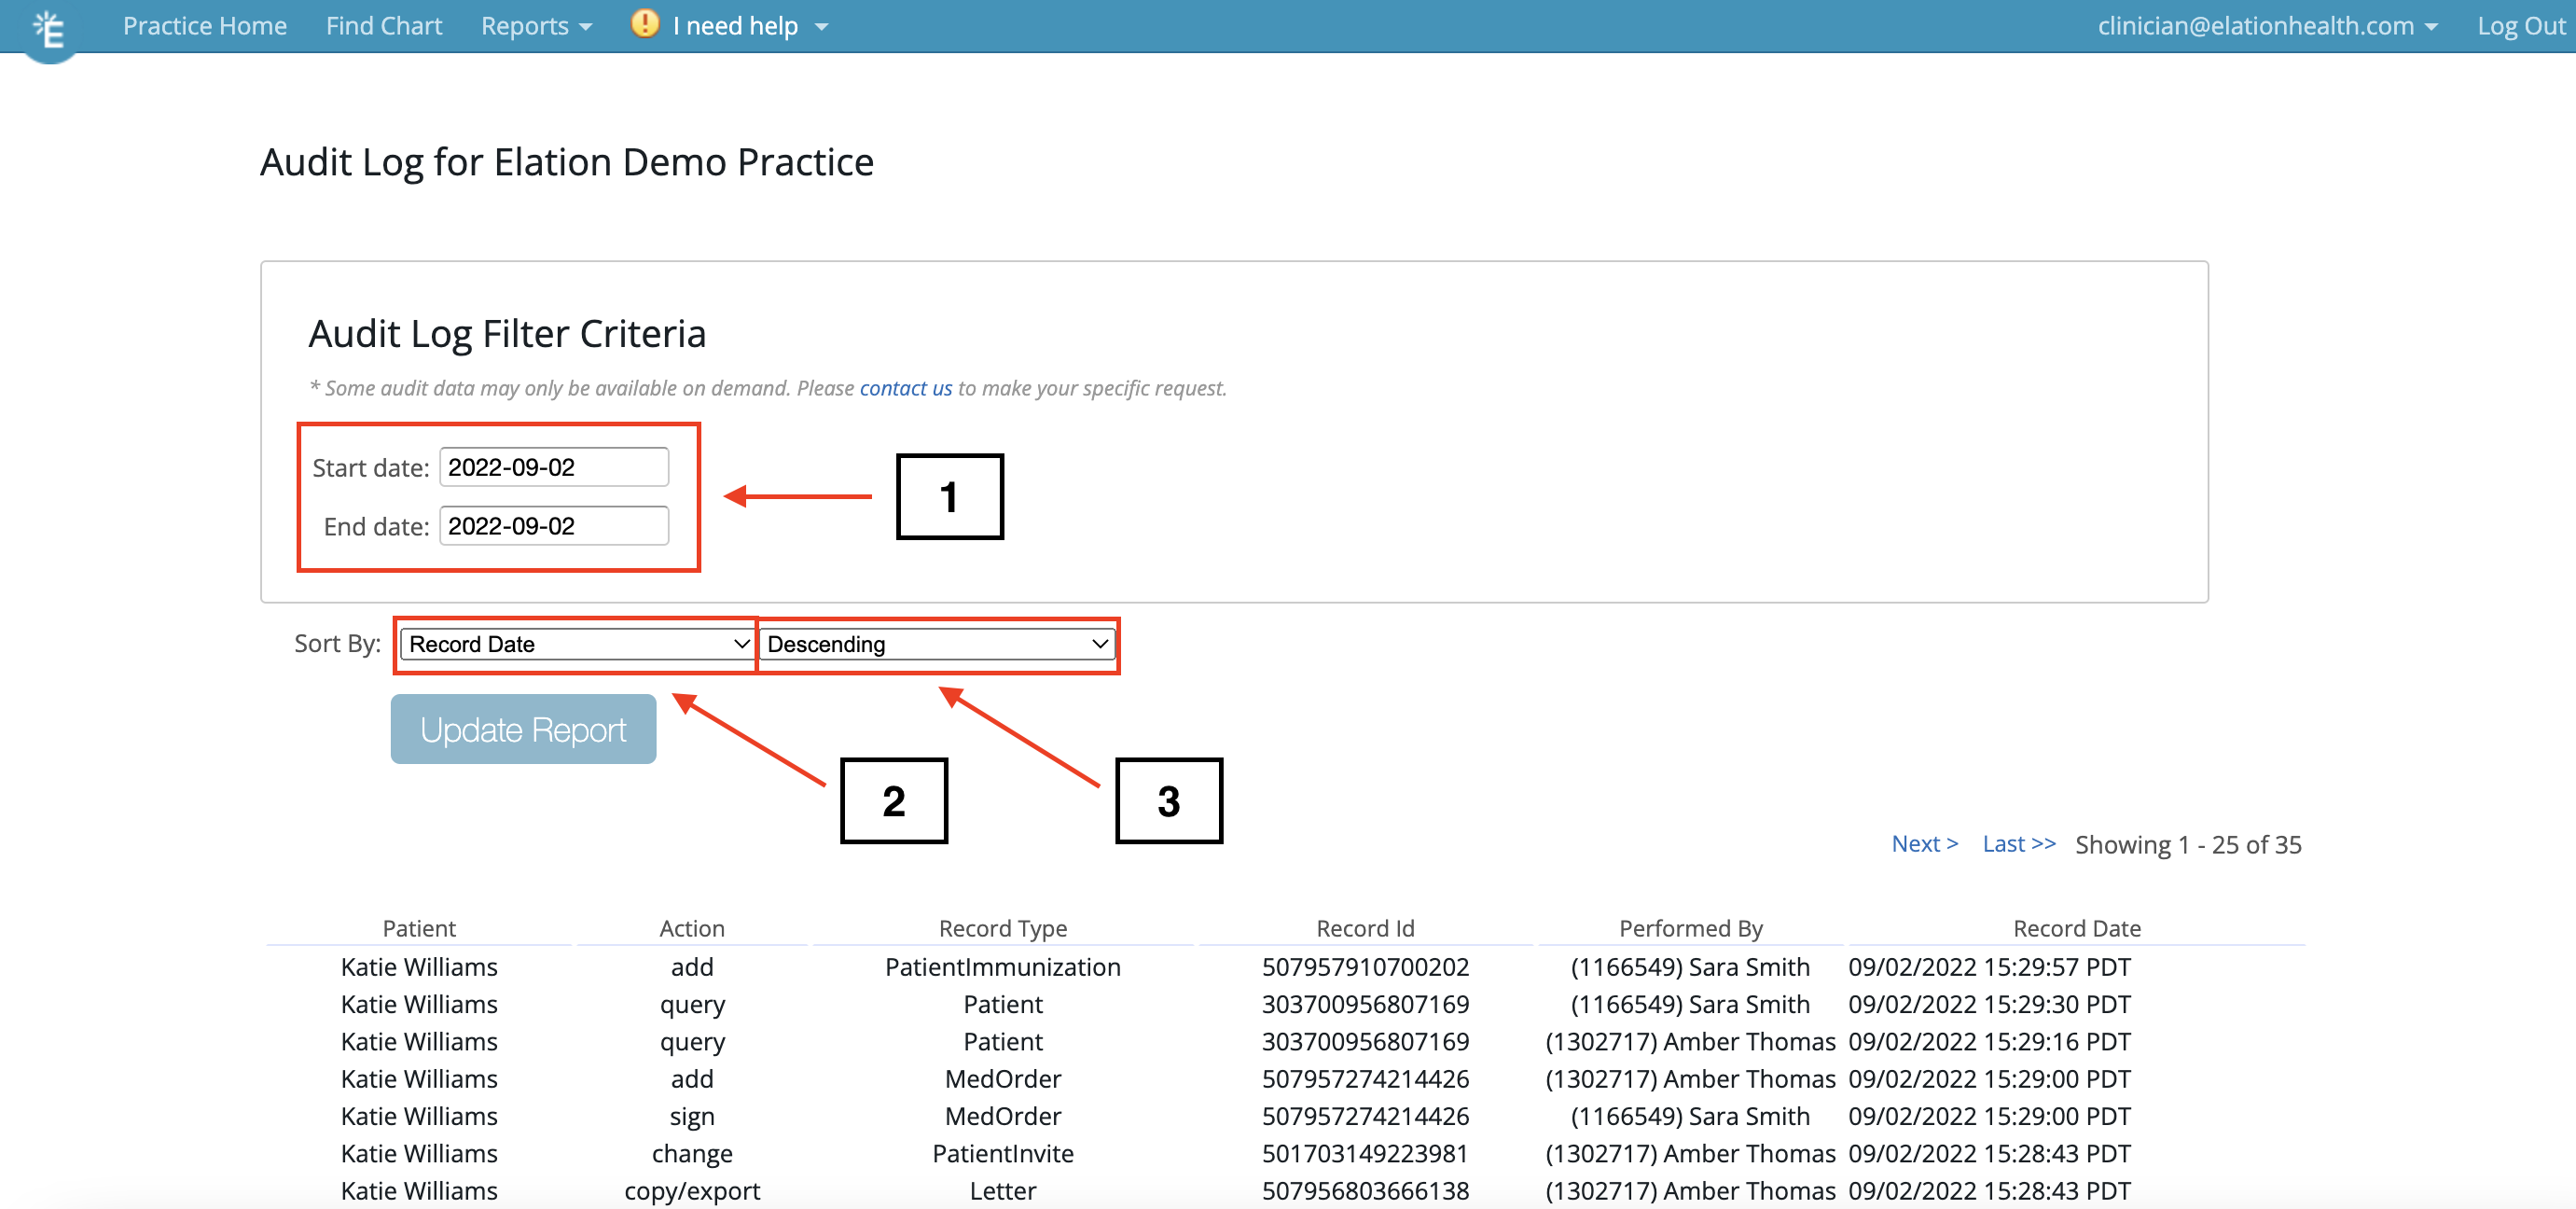Select the PatientImmunization record type cell
2576x1209 pixels.
click(x=1003, y=967)
